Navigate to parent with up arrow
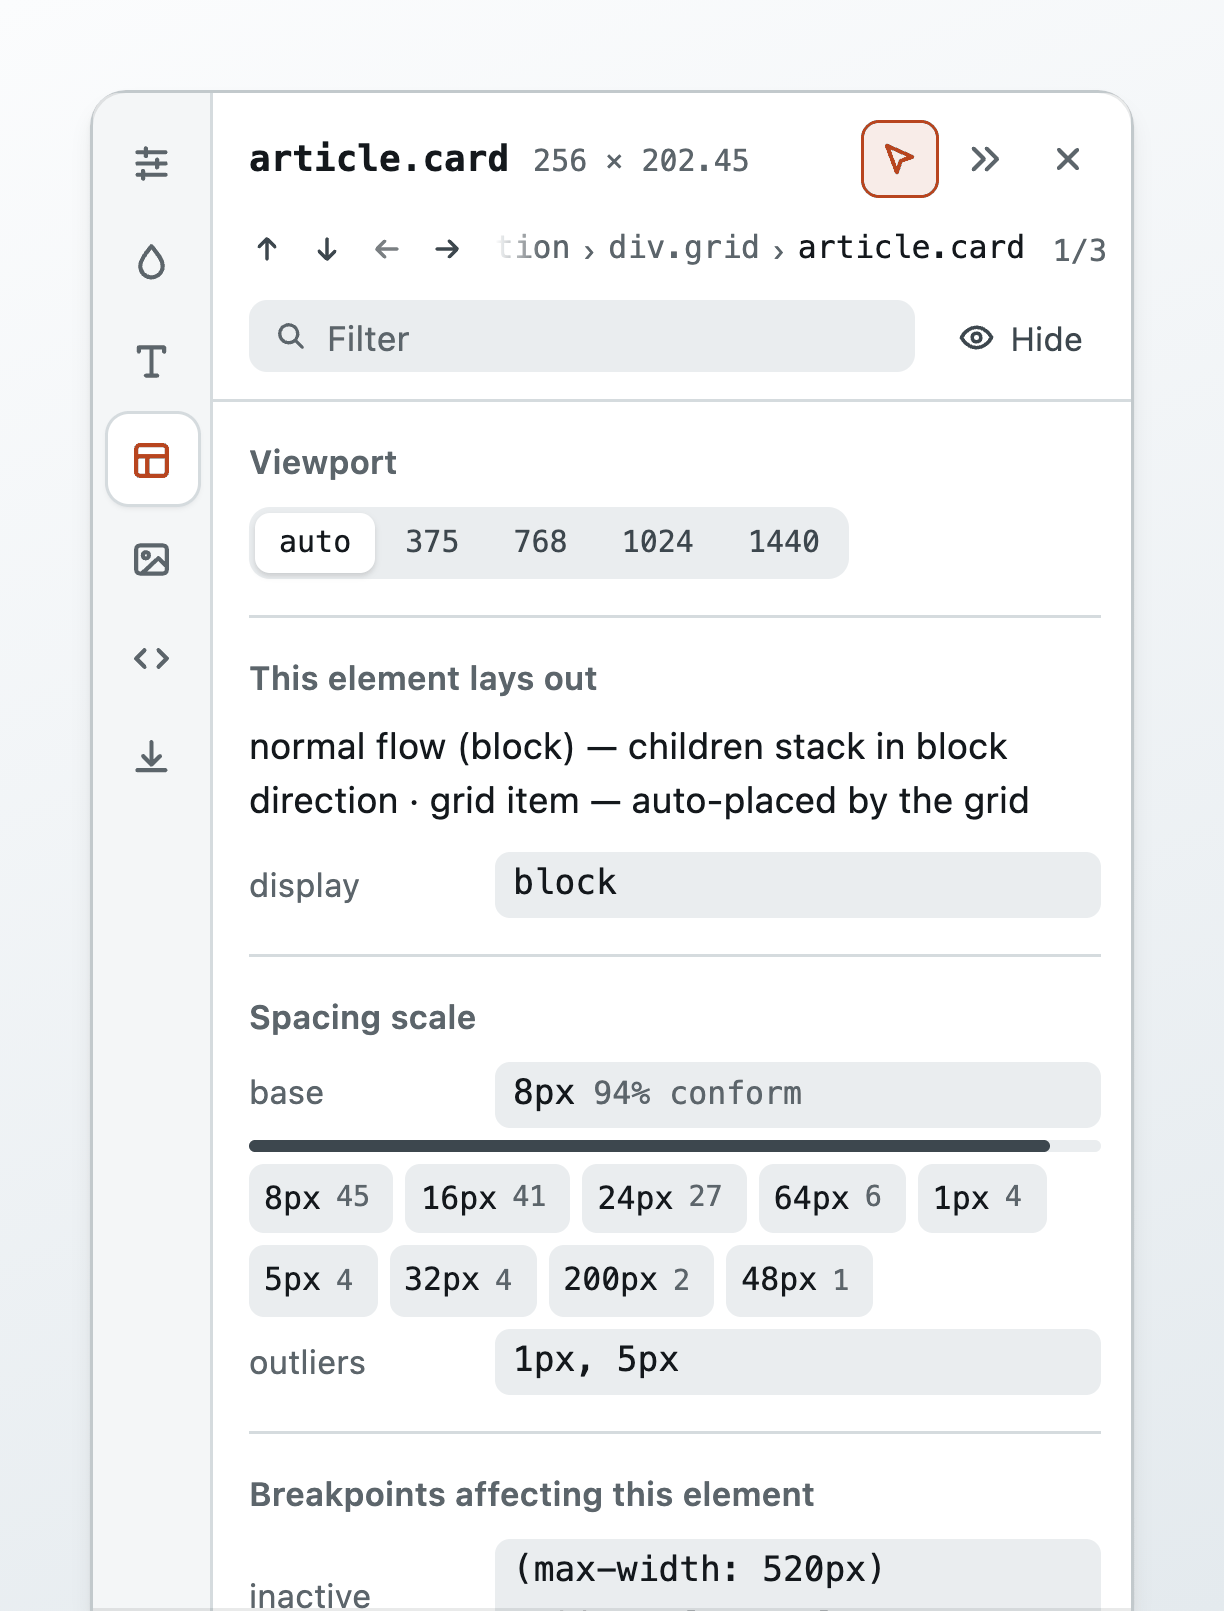This screenshot has width=1224, height=1611. click(267, 248)
